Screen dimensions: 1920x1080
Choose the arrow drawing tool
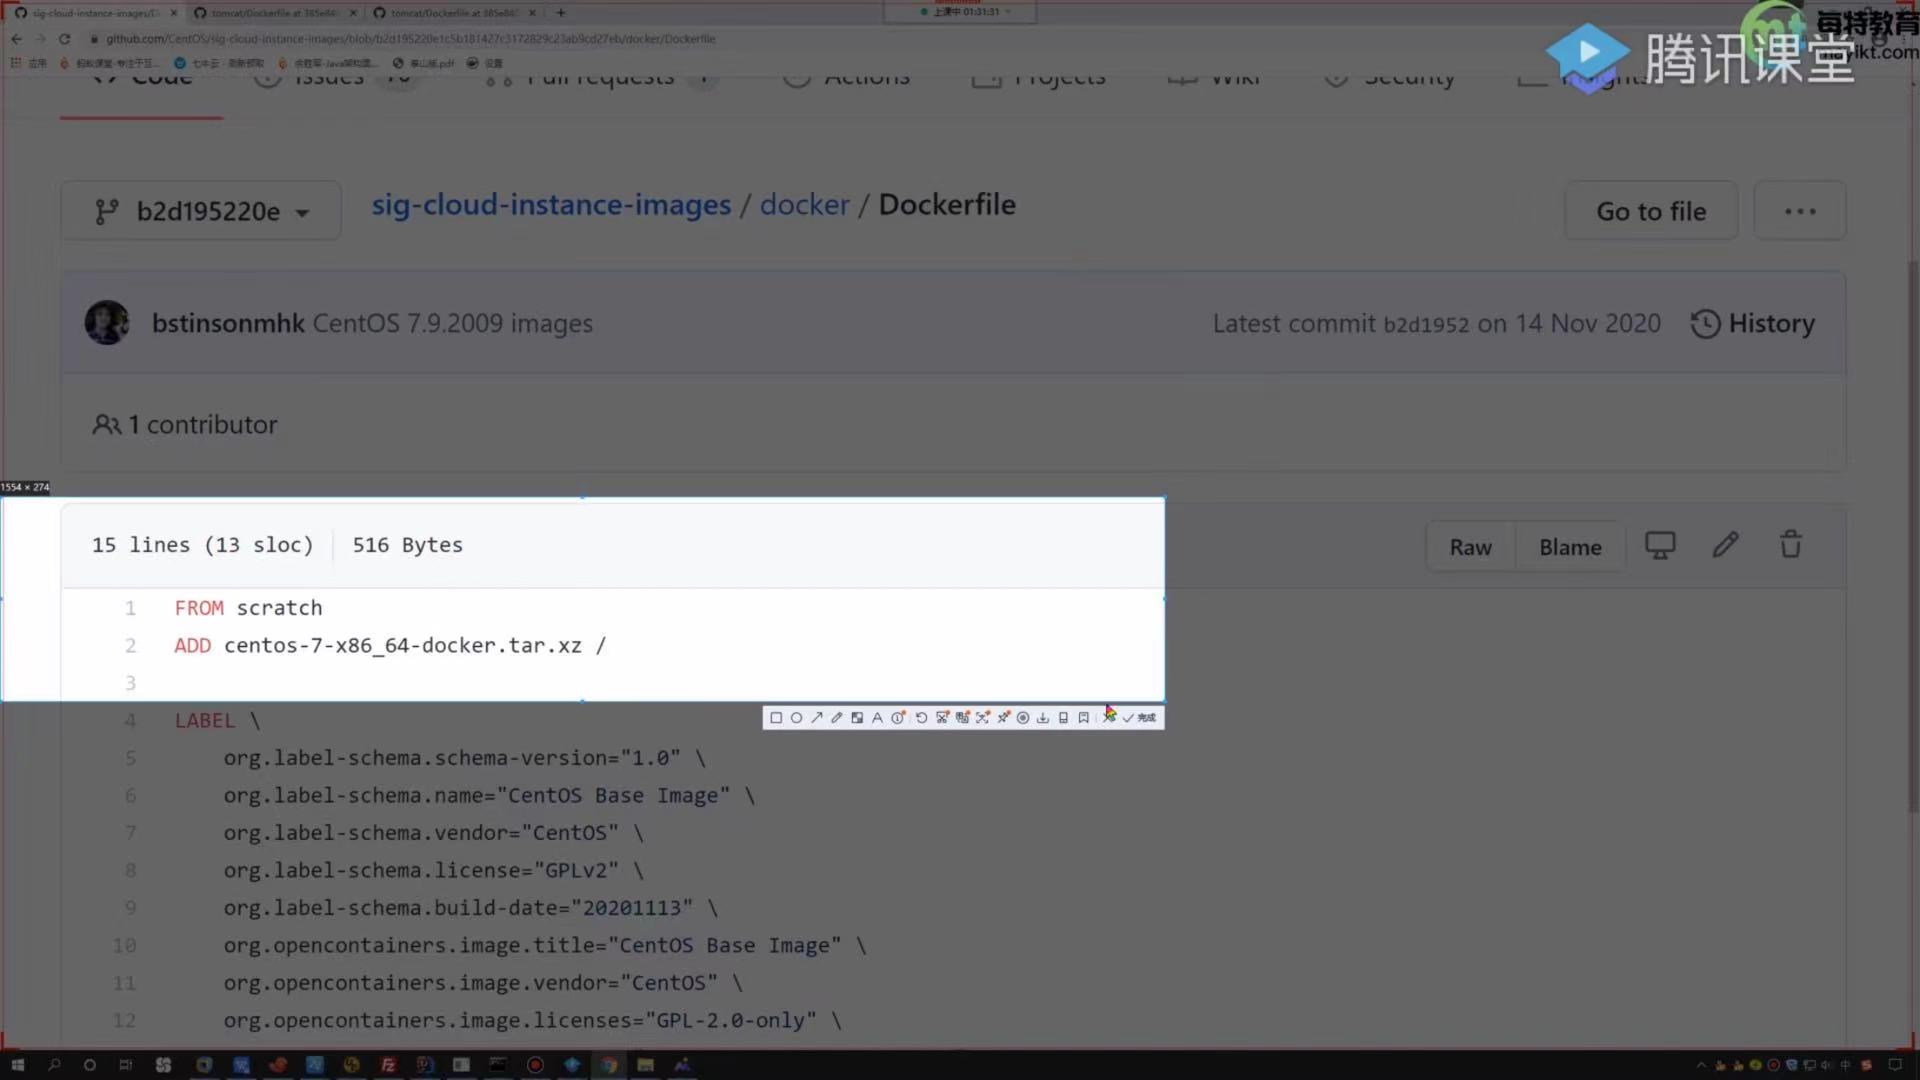tap(817, 718)
